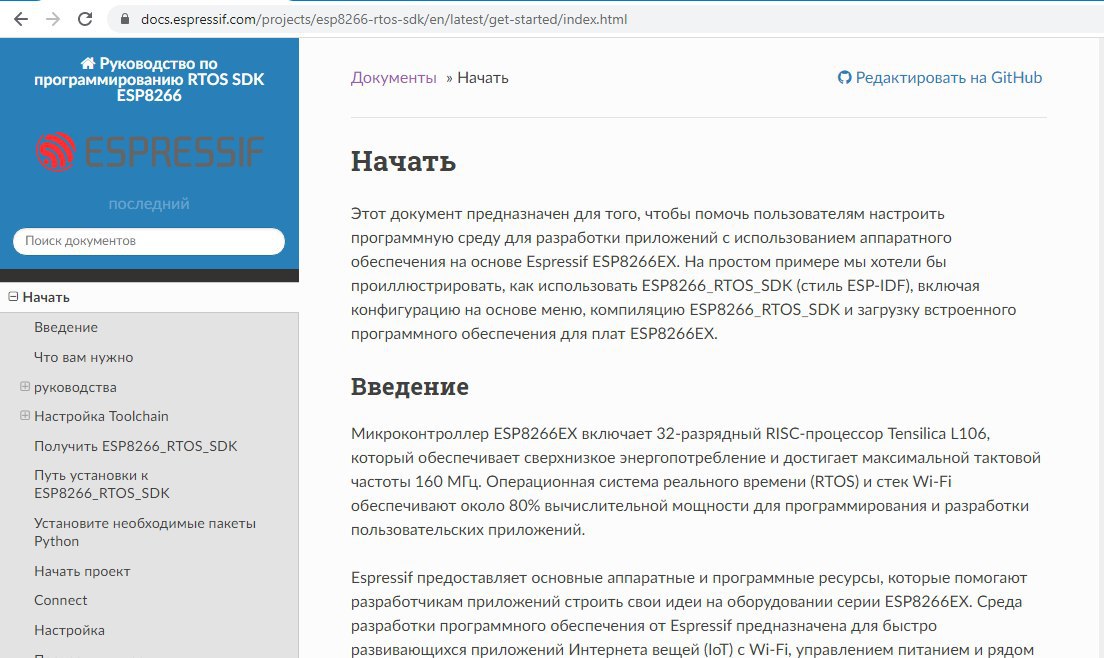Reload the page with the refresh icon

tap(85, 19)
